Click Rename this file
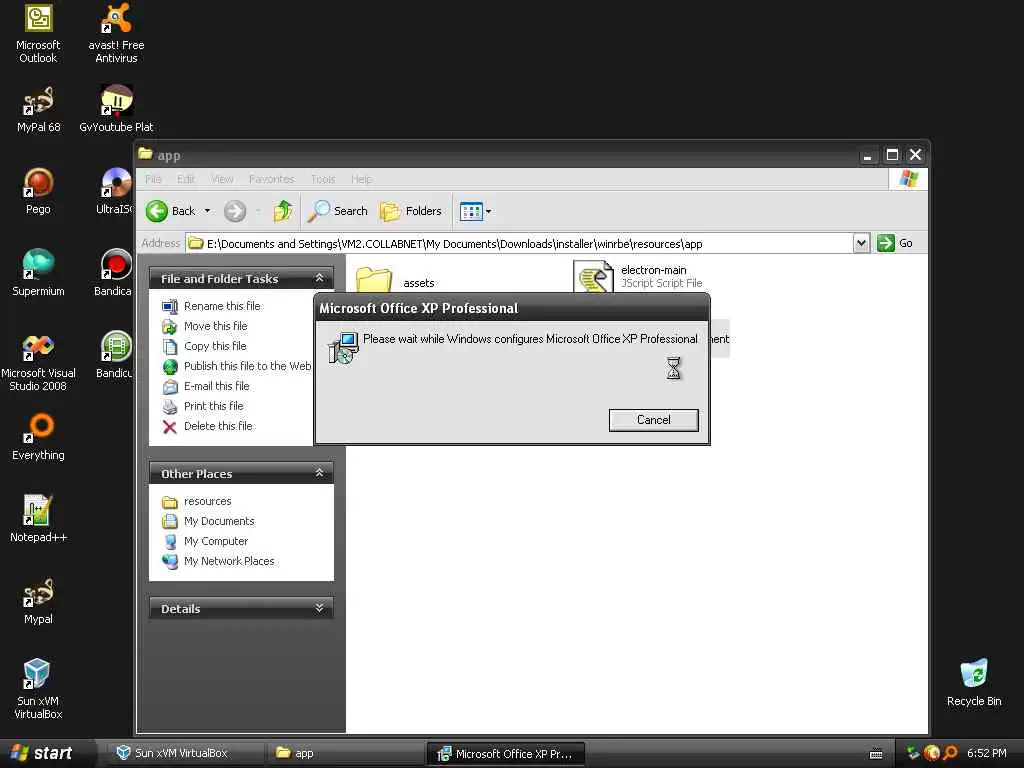The image size is (1024, 768). point(211,306)
